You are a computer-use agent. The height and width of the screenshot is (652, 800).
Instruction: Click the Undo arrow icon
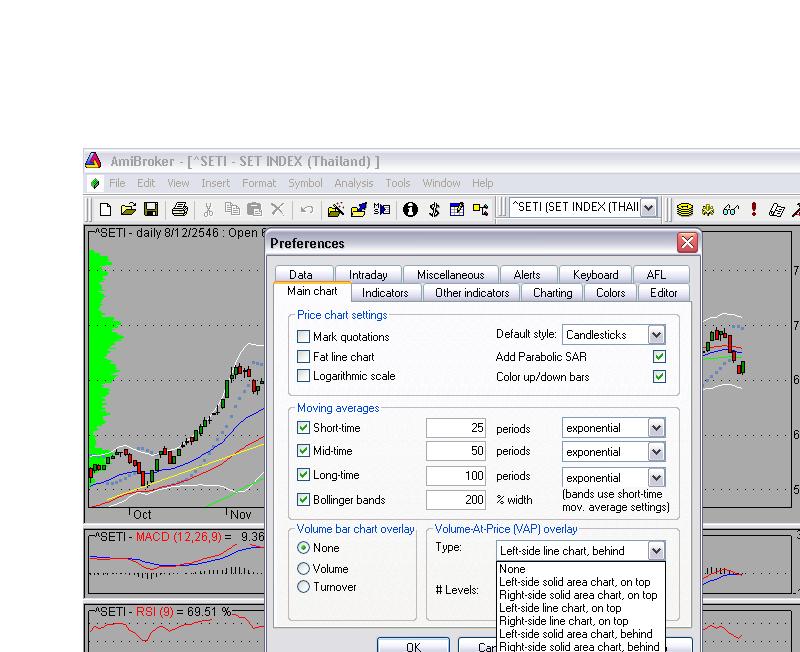[307, 209]
